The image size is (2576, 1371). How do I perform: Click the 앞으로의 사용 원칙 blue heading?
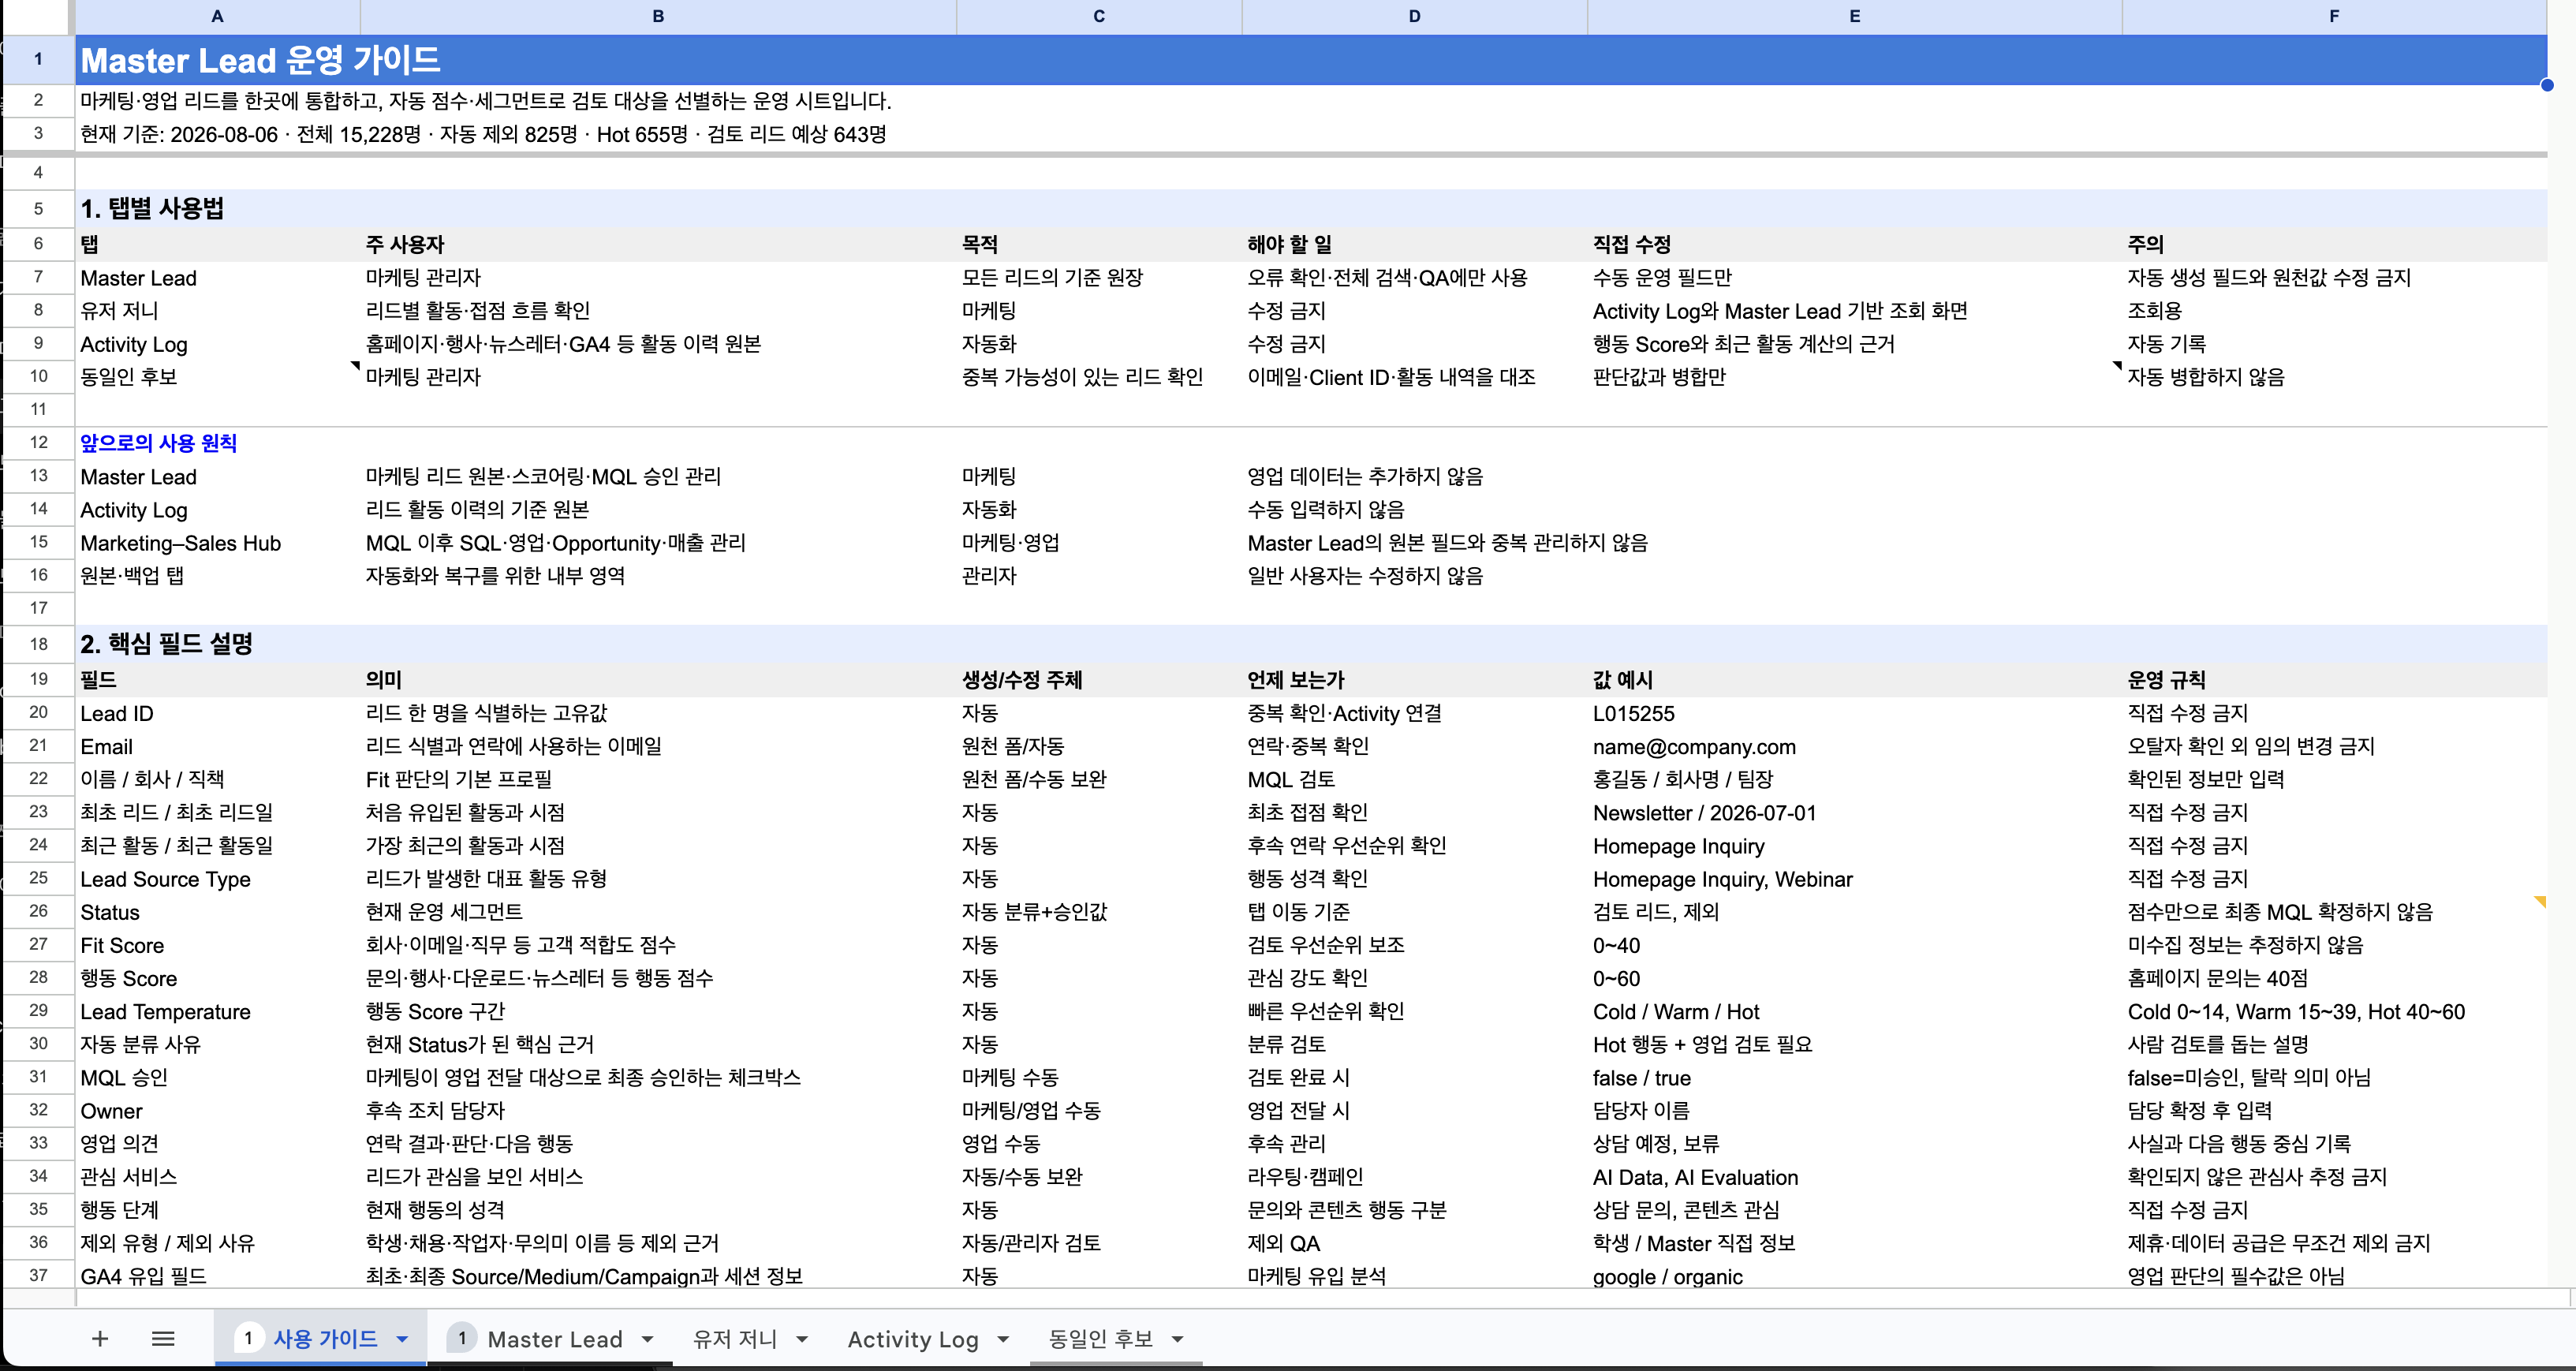tap(158, 443)
